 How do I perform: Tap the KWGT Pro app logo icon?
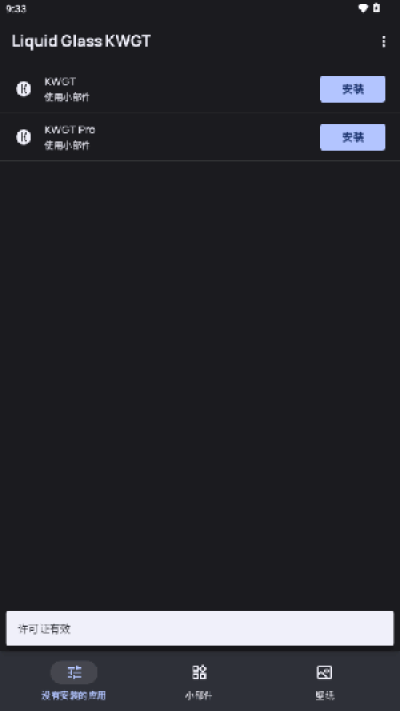24,137
